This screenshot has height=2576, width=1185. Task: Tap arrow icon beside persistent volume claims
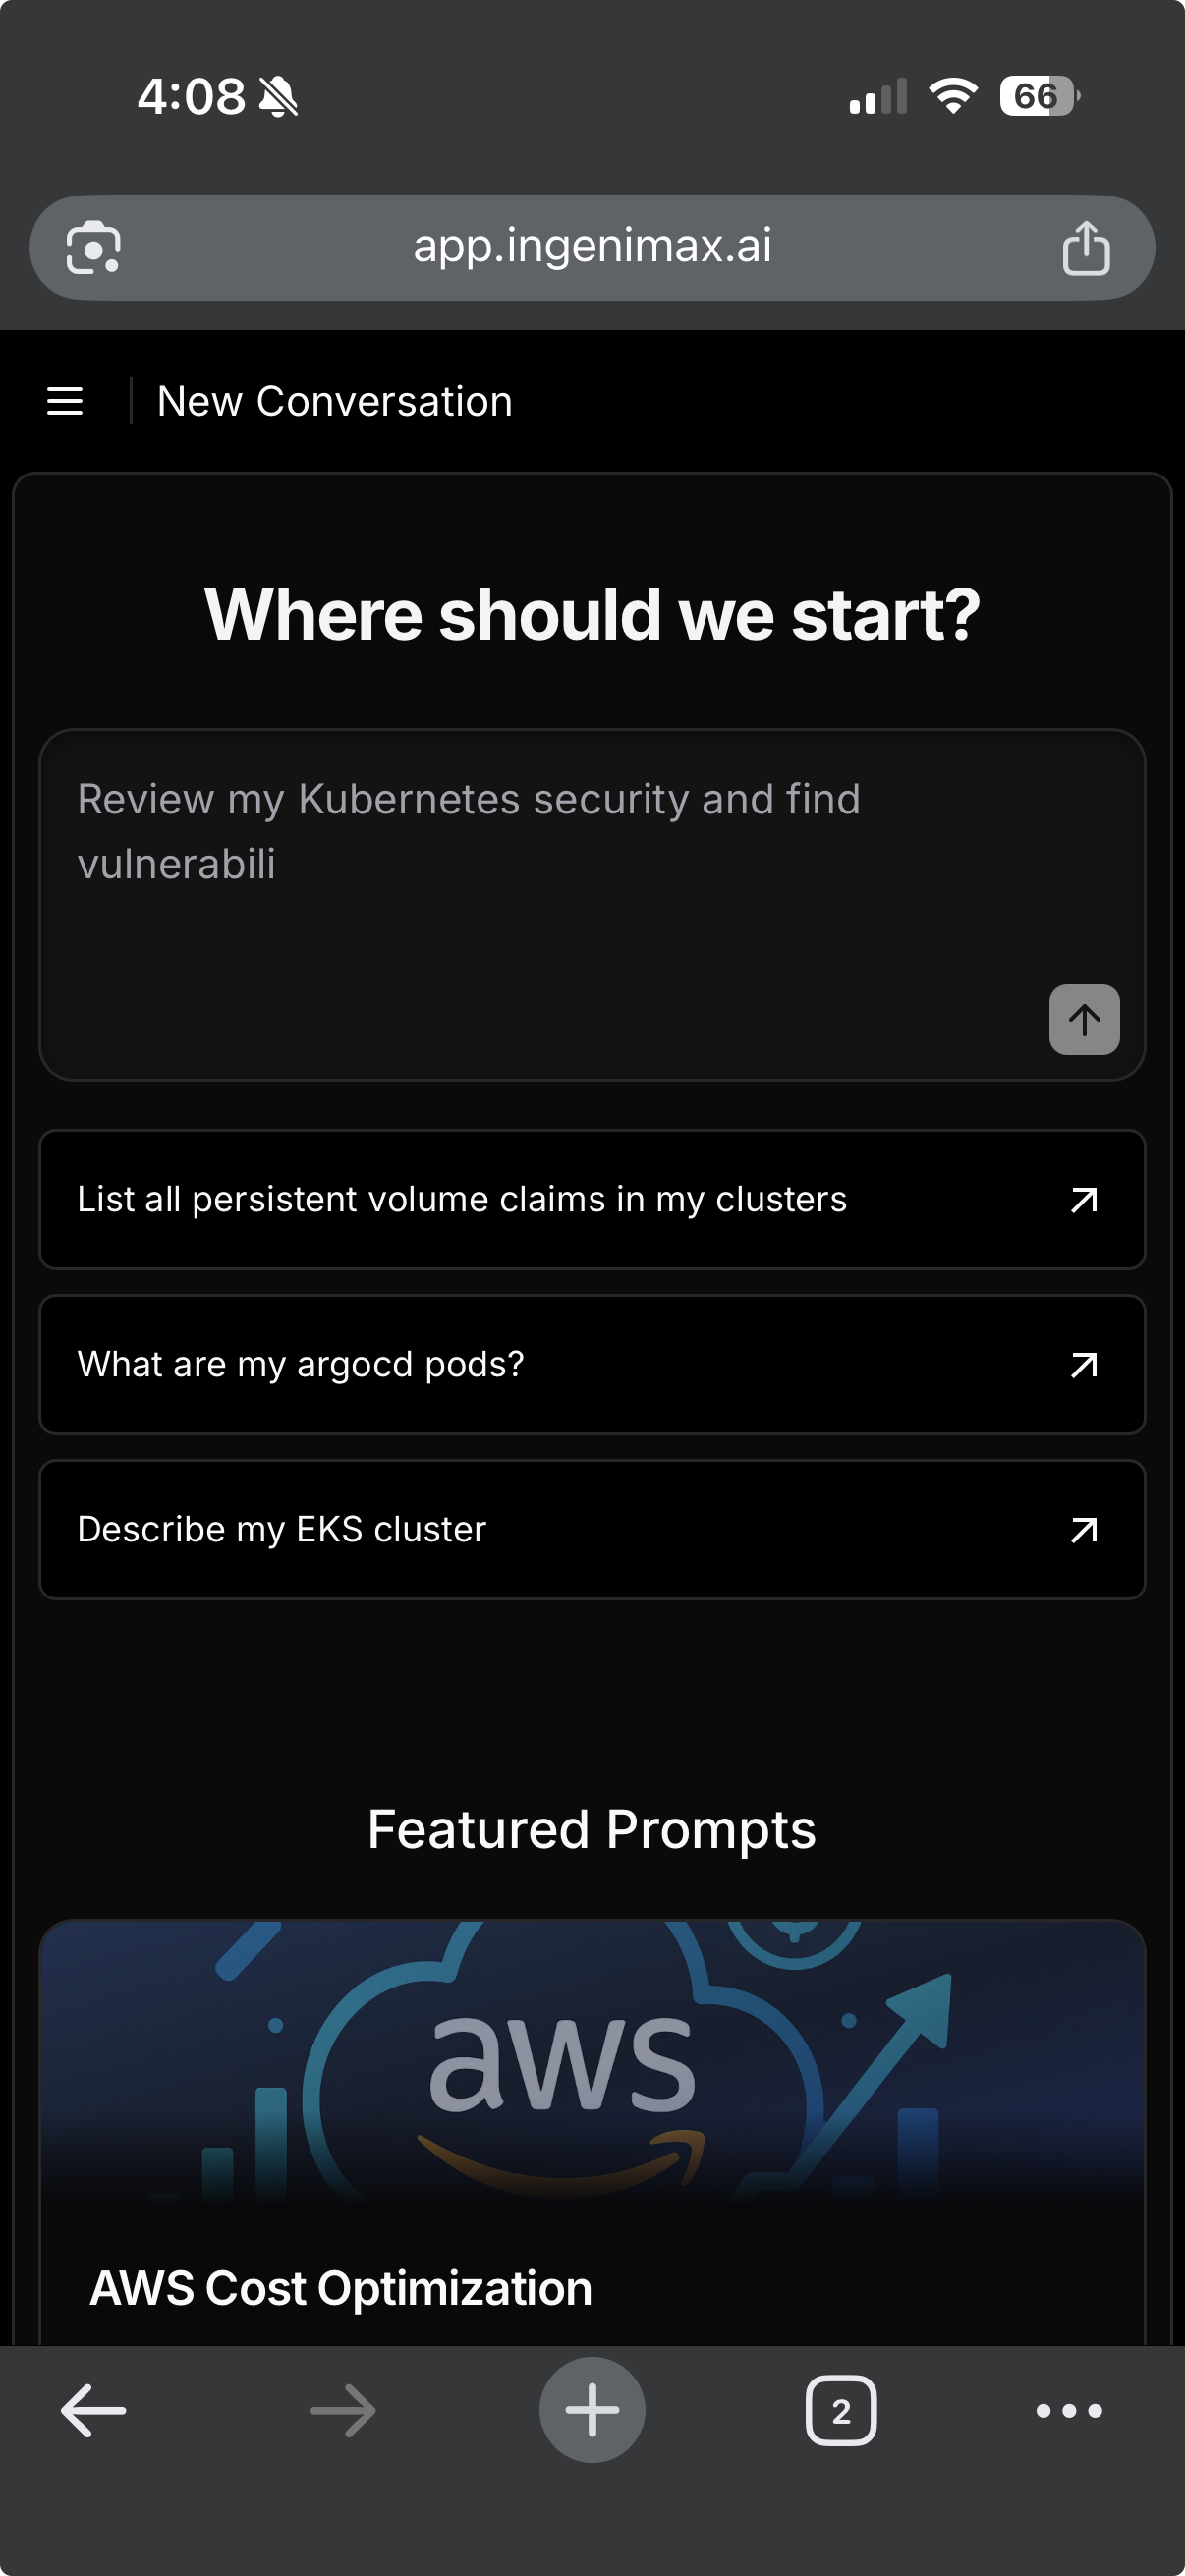[x=1084, y=1199]
